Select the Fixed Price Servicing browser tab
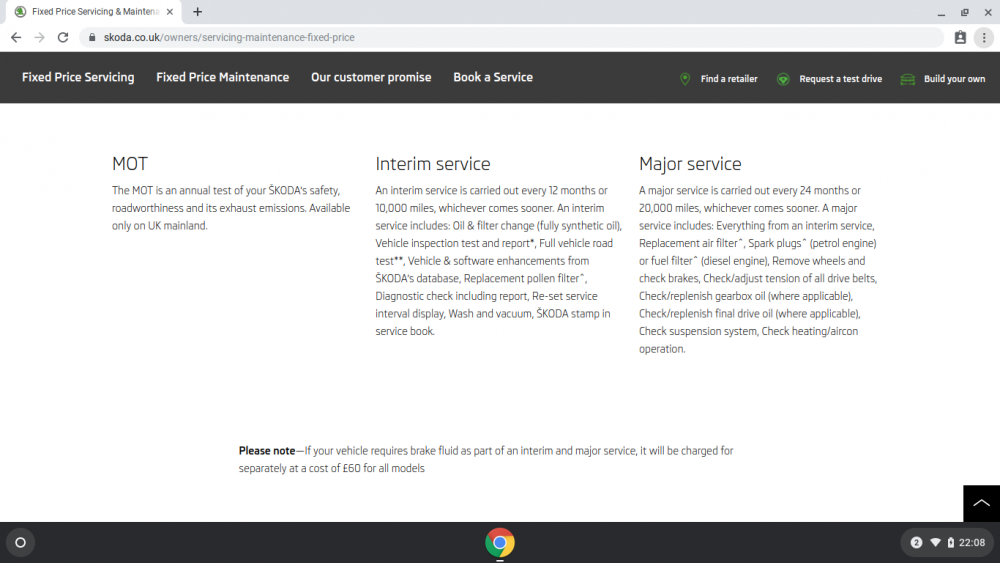This screenshot has height=563, width=1000. (94, 11)
